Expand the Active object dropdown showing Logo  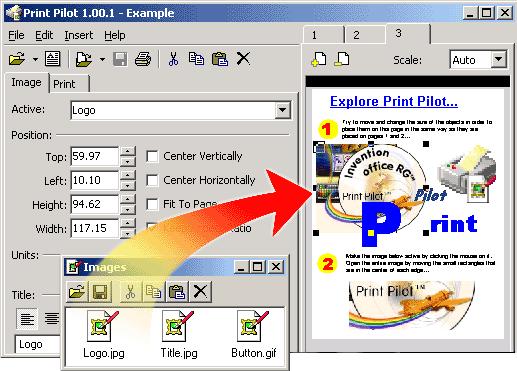tap(282, 110)
